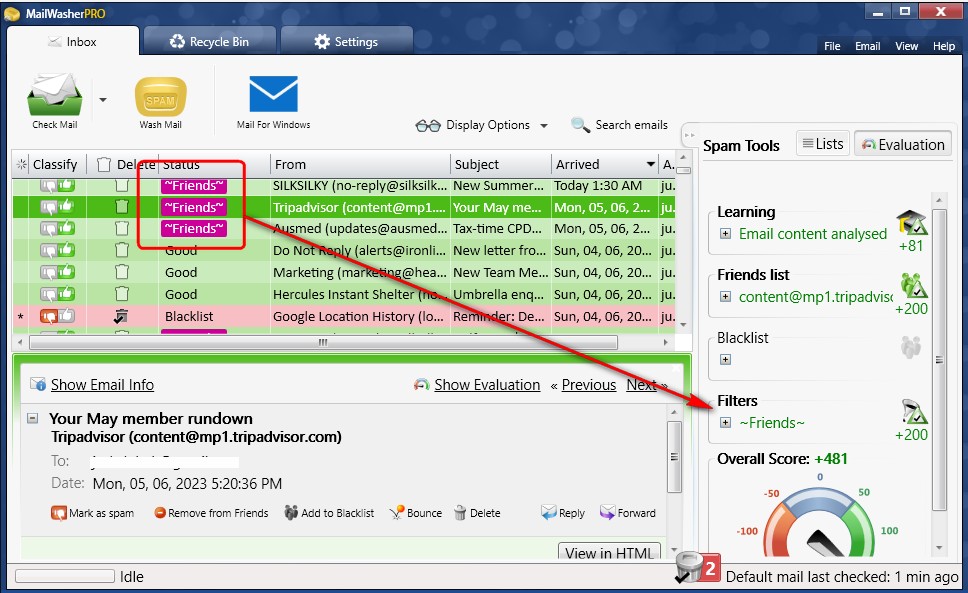Expand the Filters section
Image resolution: width=968 pixels, height=593 pixels.
pyautogui.click(x=725, y=423)
